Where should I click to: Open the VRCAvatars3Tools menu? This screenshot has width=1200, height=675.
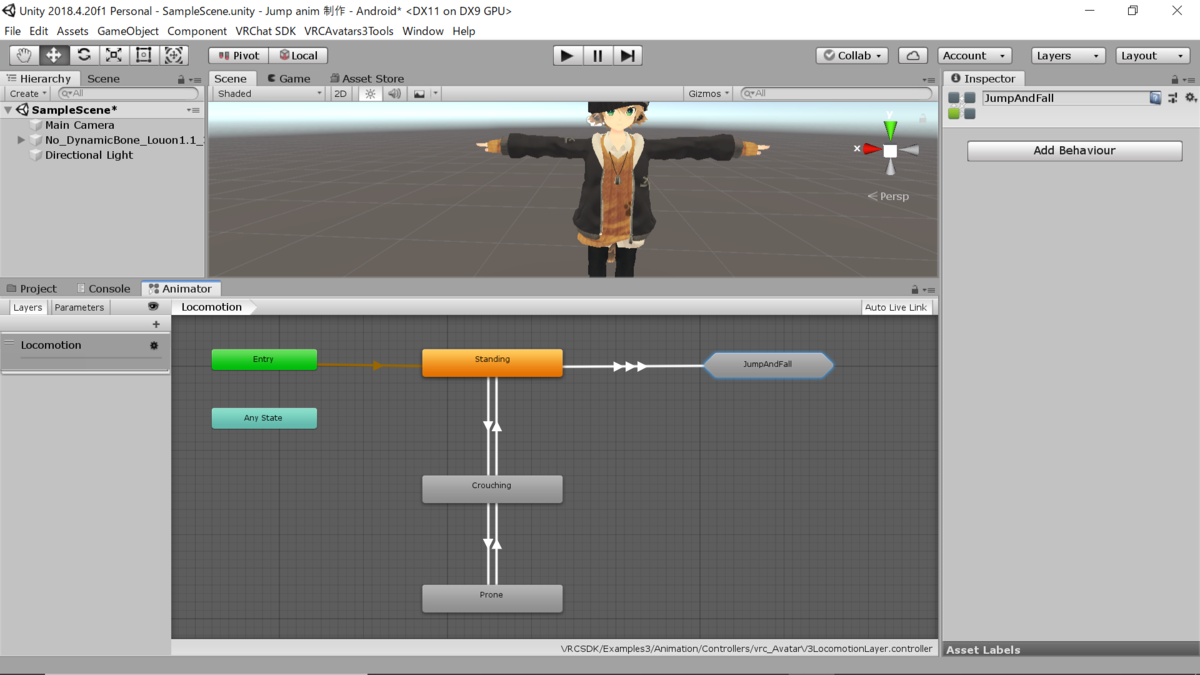coord(349,31)
